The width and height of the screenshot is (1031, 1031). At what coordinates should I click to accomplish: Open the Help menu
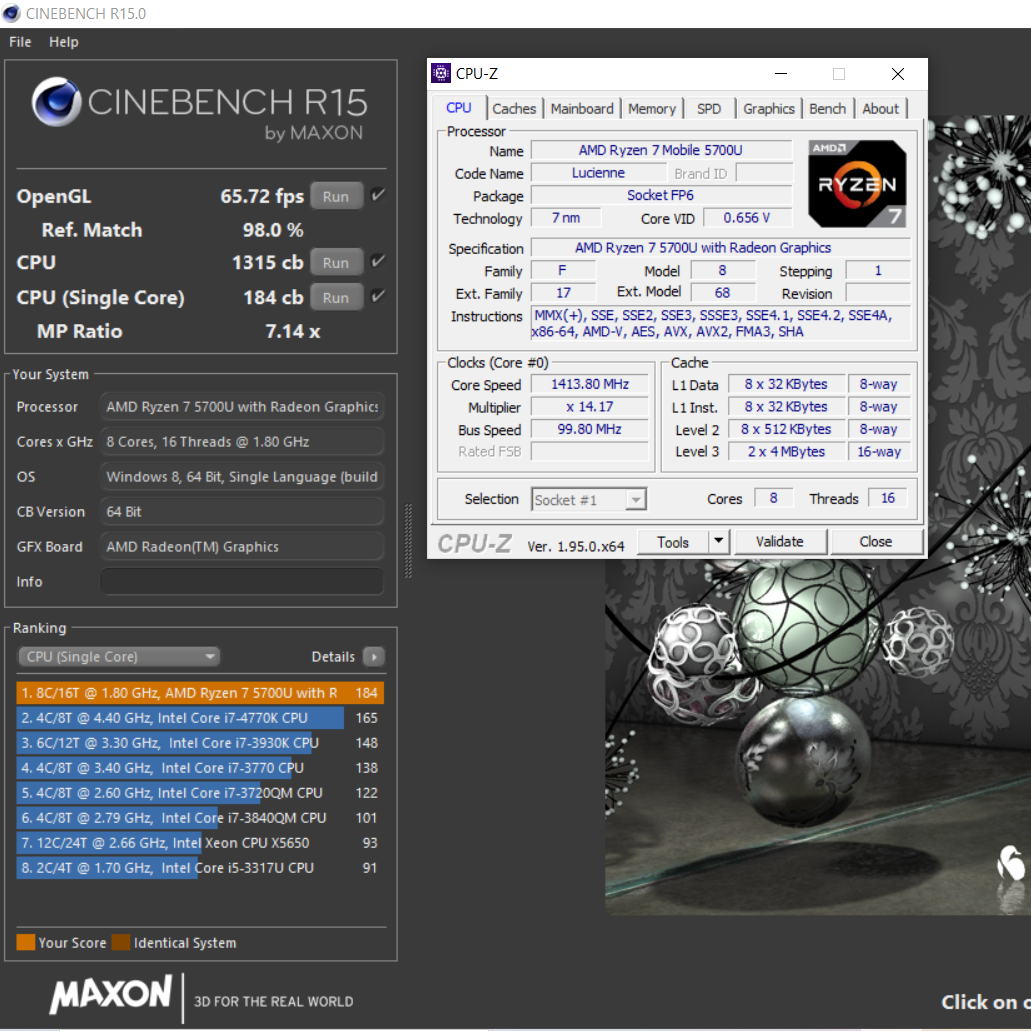[x=63, y=42]
